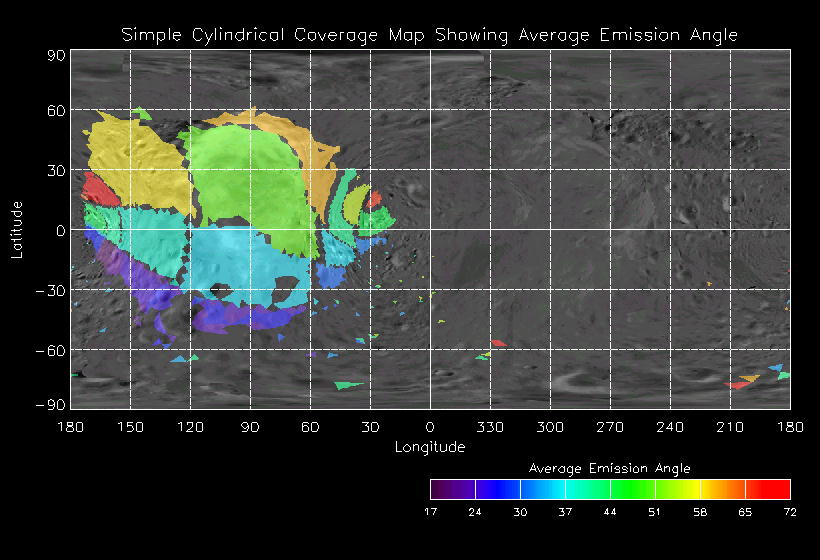Select the purple end of the colorbar
Screen dimensions: 820x560
pos(445,489)
